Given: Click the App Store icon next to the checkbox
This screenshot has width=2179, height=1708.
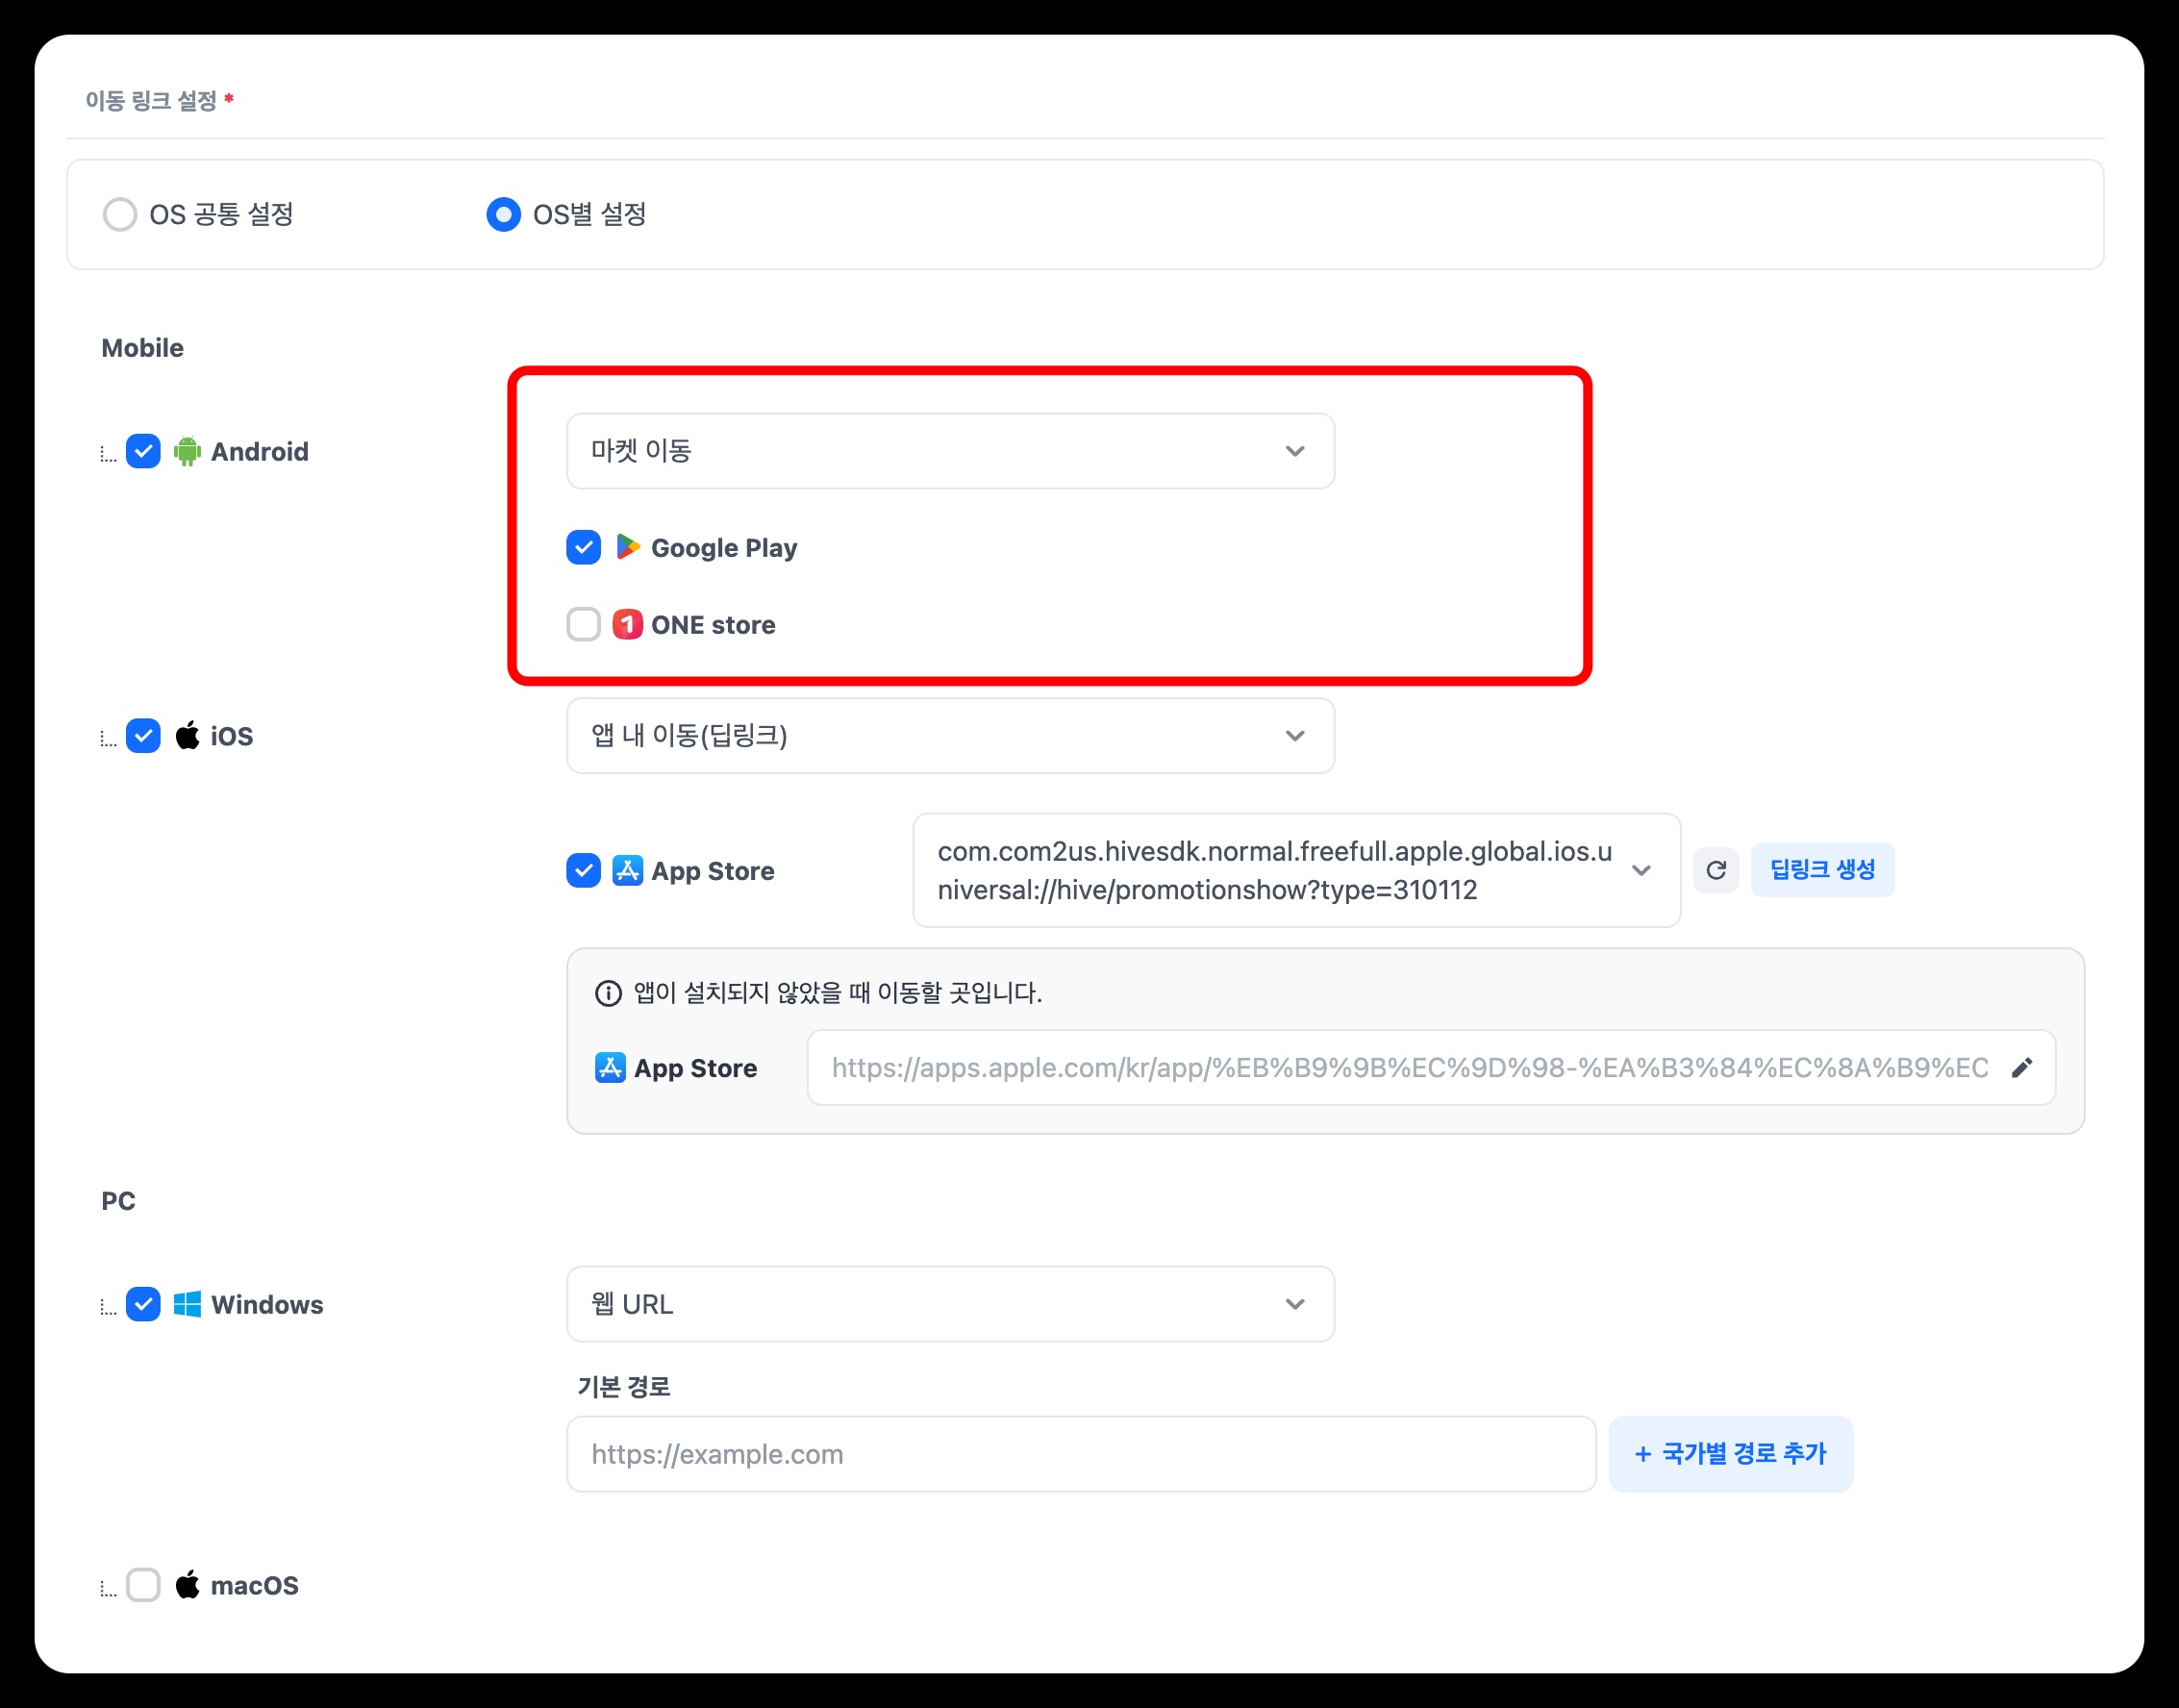Looking at the screenshot, I should coord(627,870).
